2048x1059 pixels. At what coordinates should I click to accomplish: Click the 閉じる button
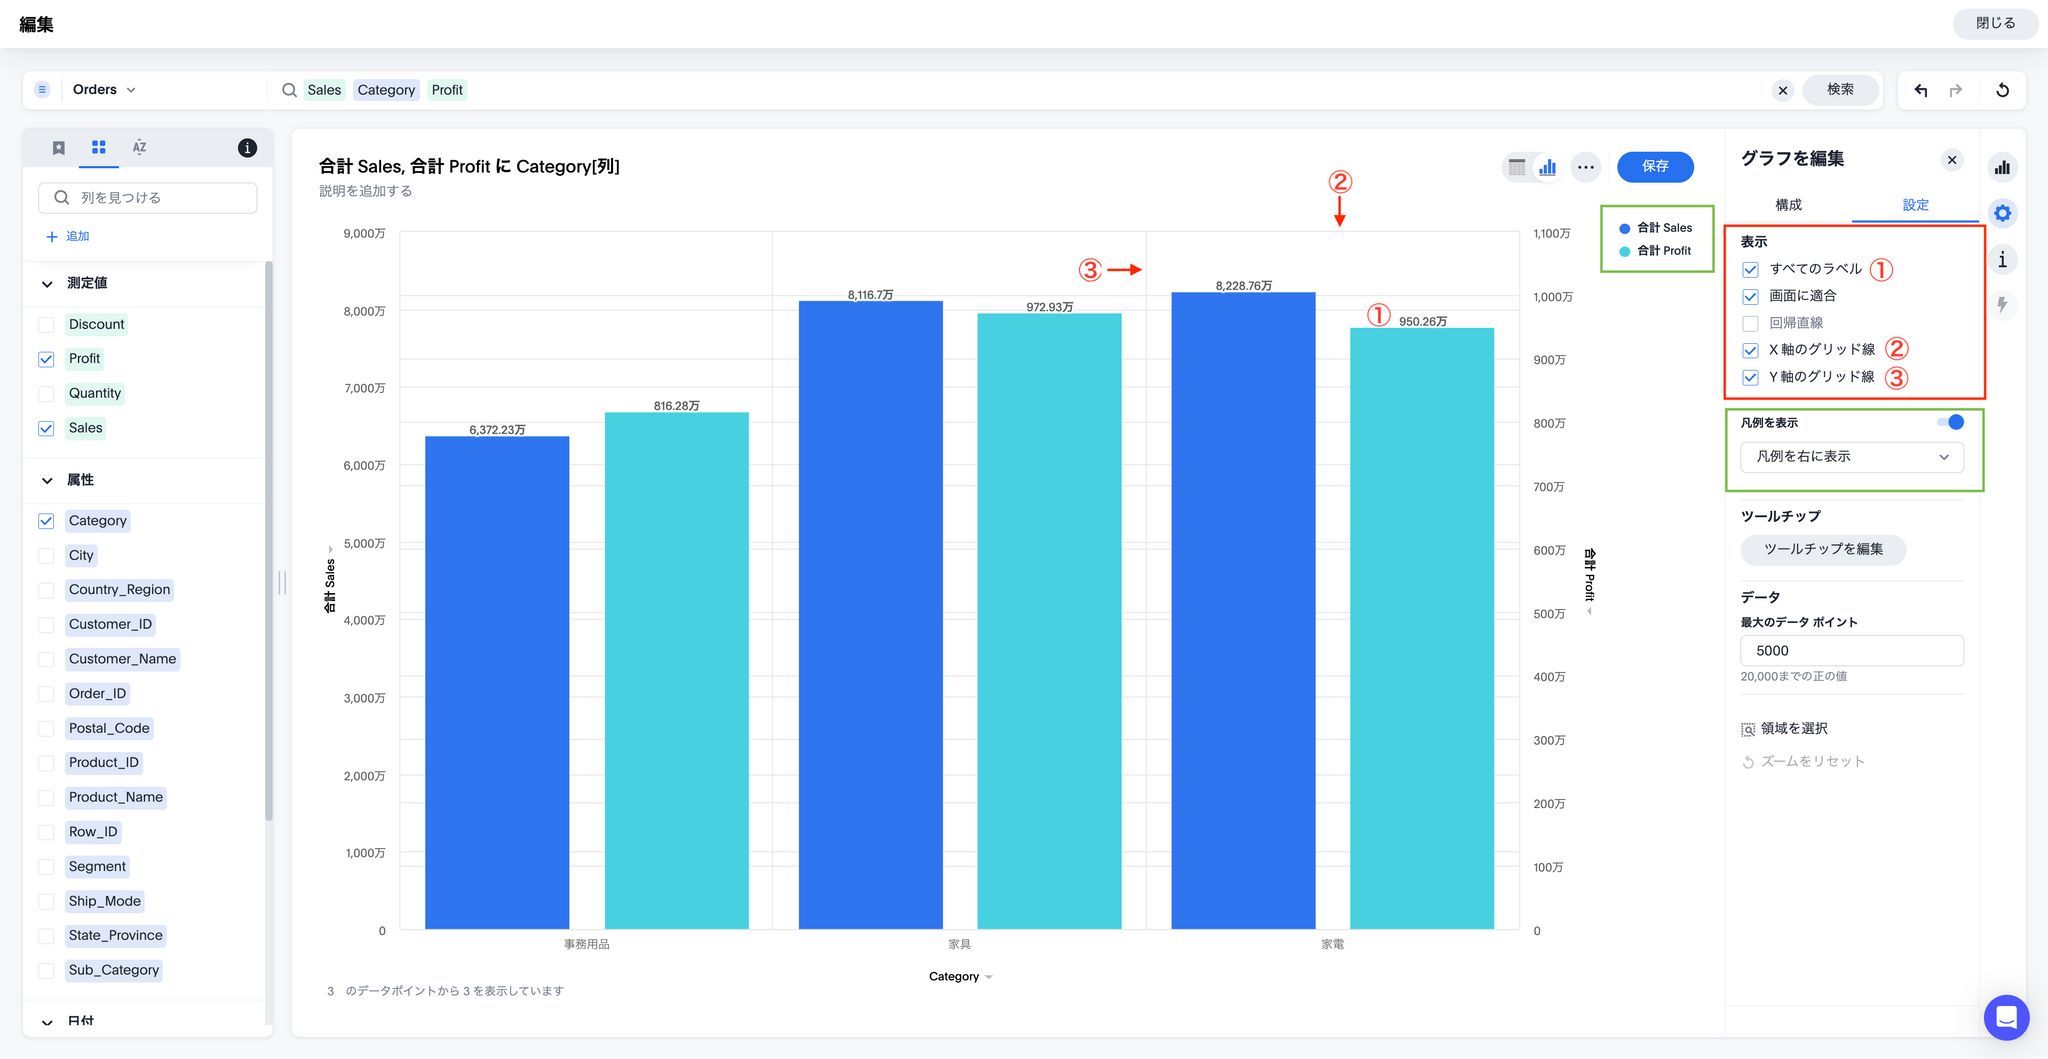1995,23
